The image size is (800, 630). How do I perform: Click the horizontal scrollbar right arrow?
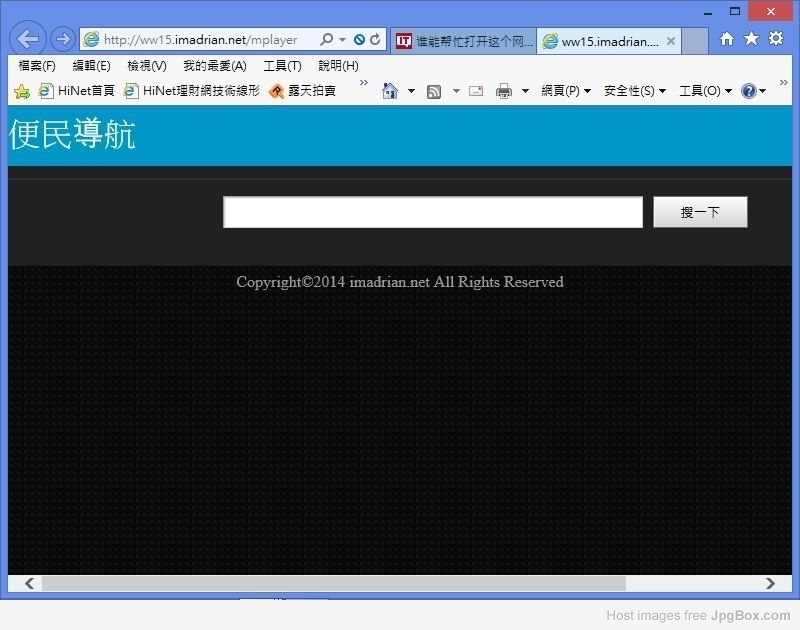click(x=770, y=583)
